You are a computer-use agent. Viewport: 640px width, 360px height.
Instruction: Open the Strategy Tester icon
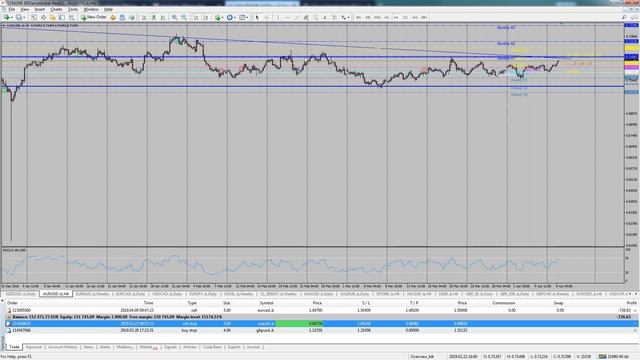click(x=71, y=18)
